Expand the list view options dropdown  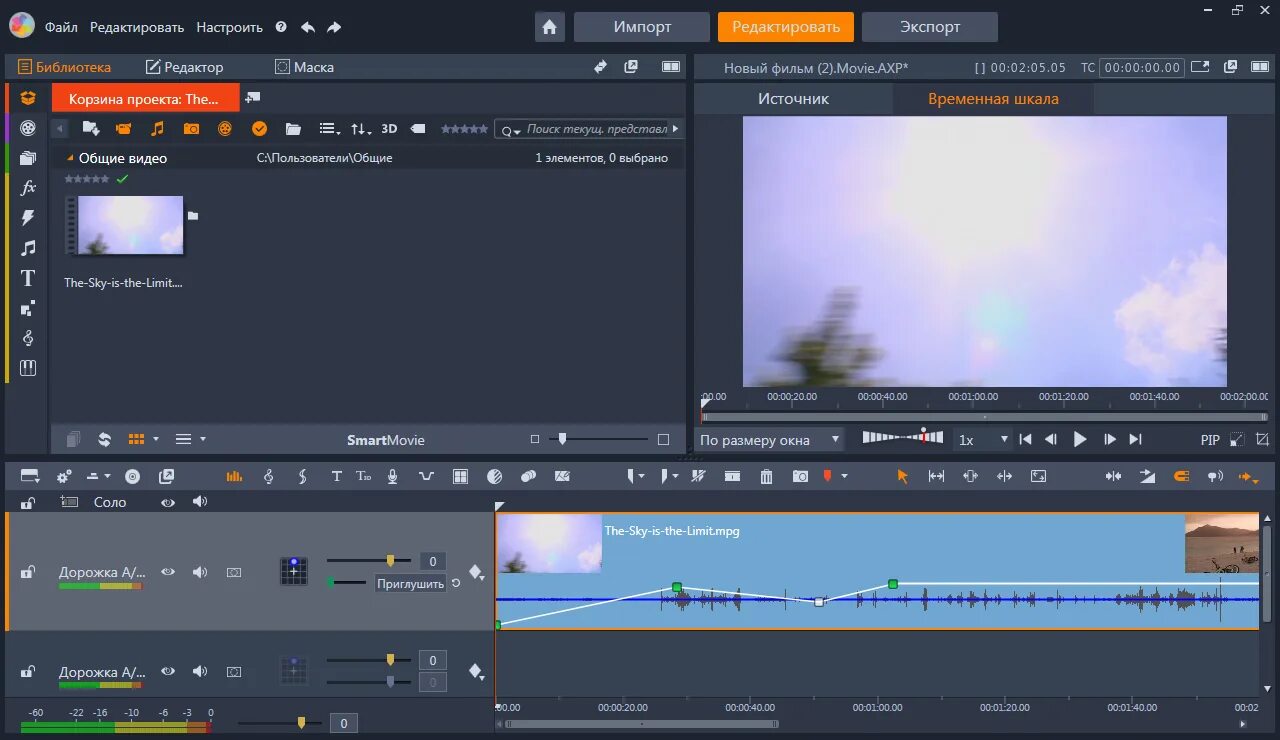click(329, 129)
